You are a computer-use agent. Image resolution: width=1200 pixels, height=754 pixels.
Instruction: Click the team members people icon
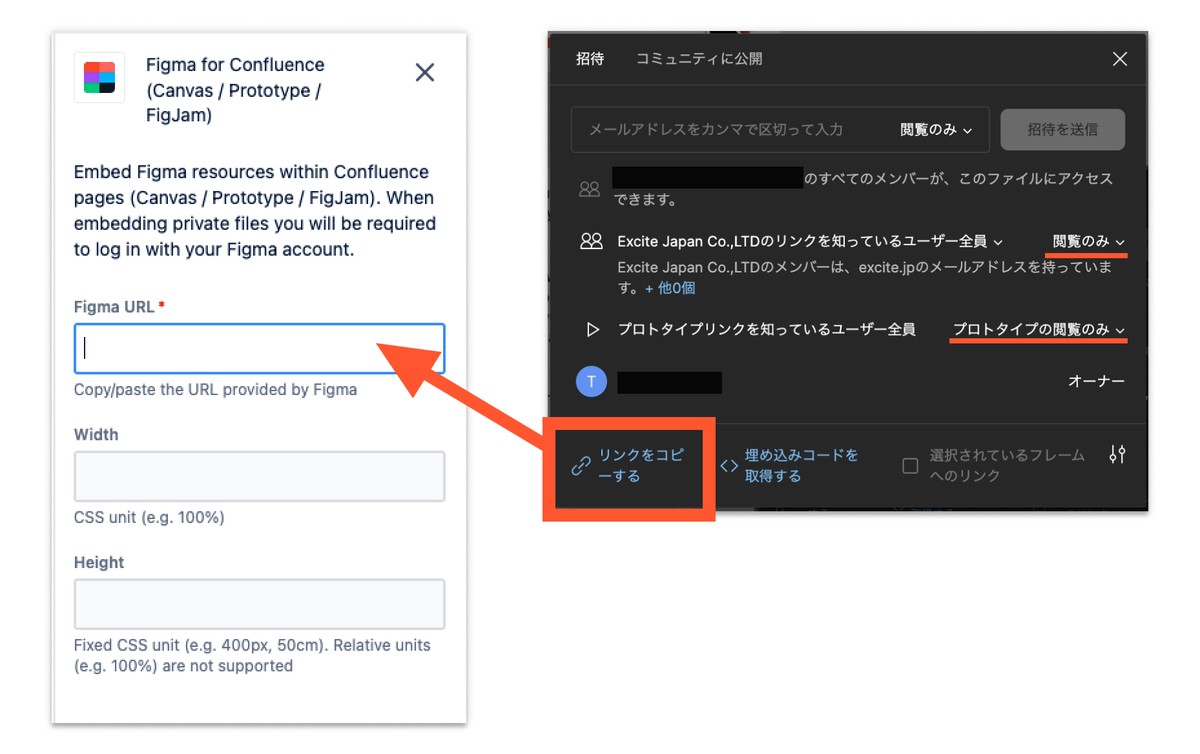pos(590,188)
